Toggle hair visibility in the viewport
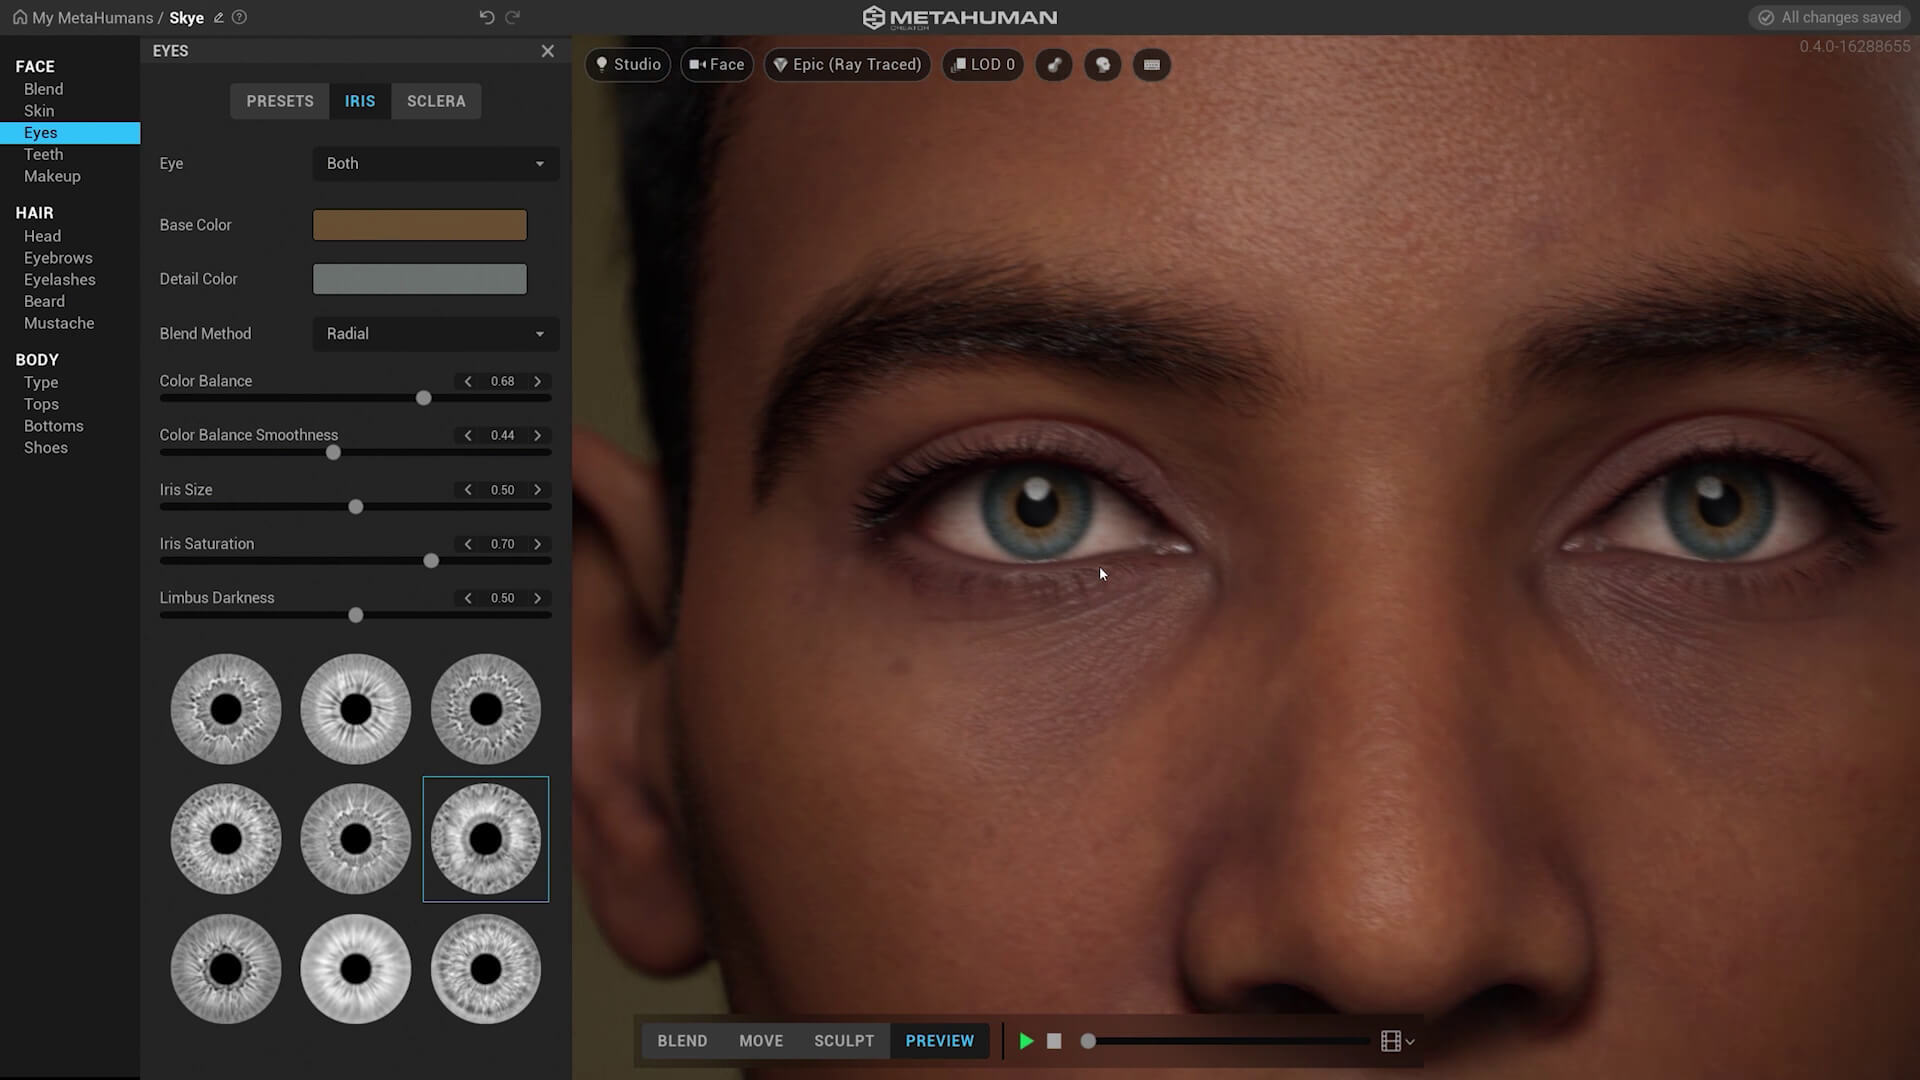Viewport: 1920px width, 1080px height. pos(1053,64)
